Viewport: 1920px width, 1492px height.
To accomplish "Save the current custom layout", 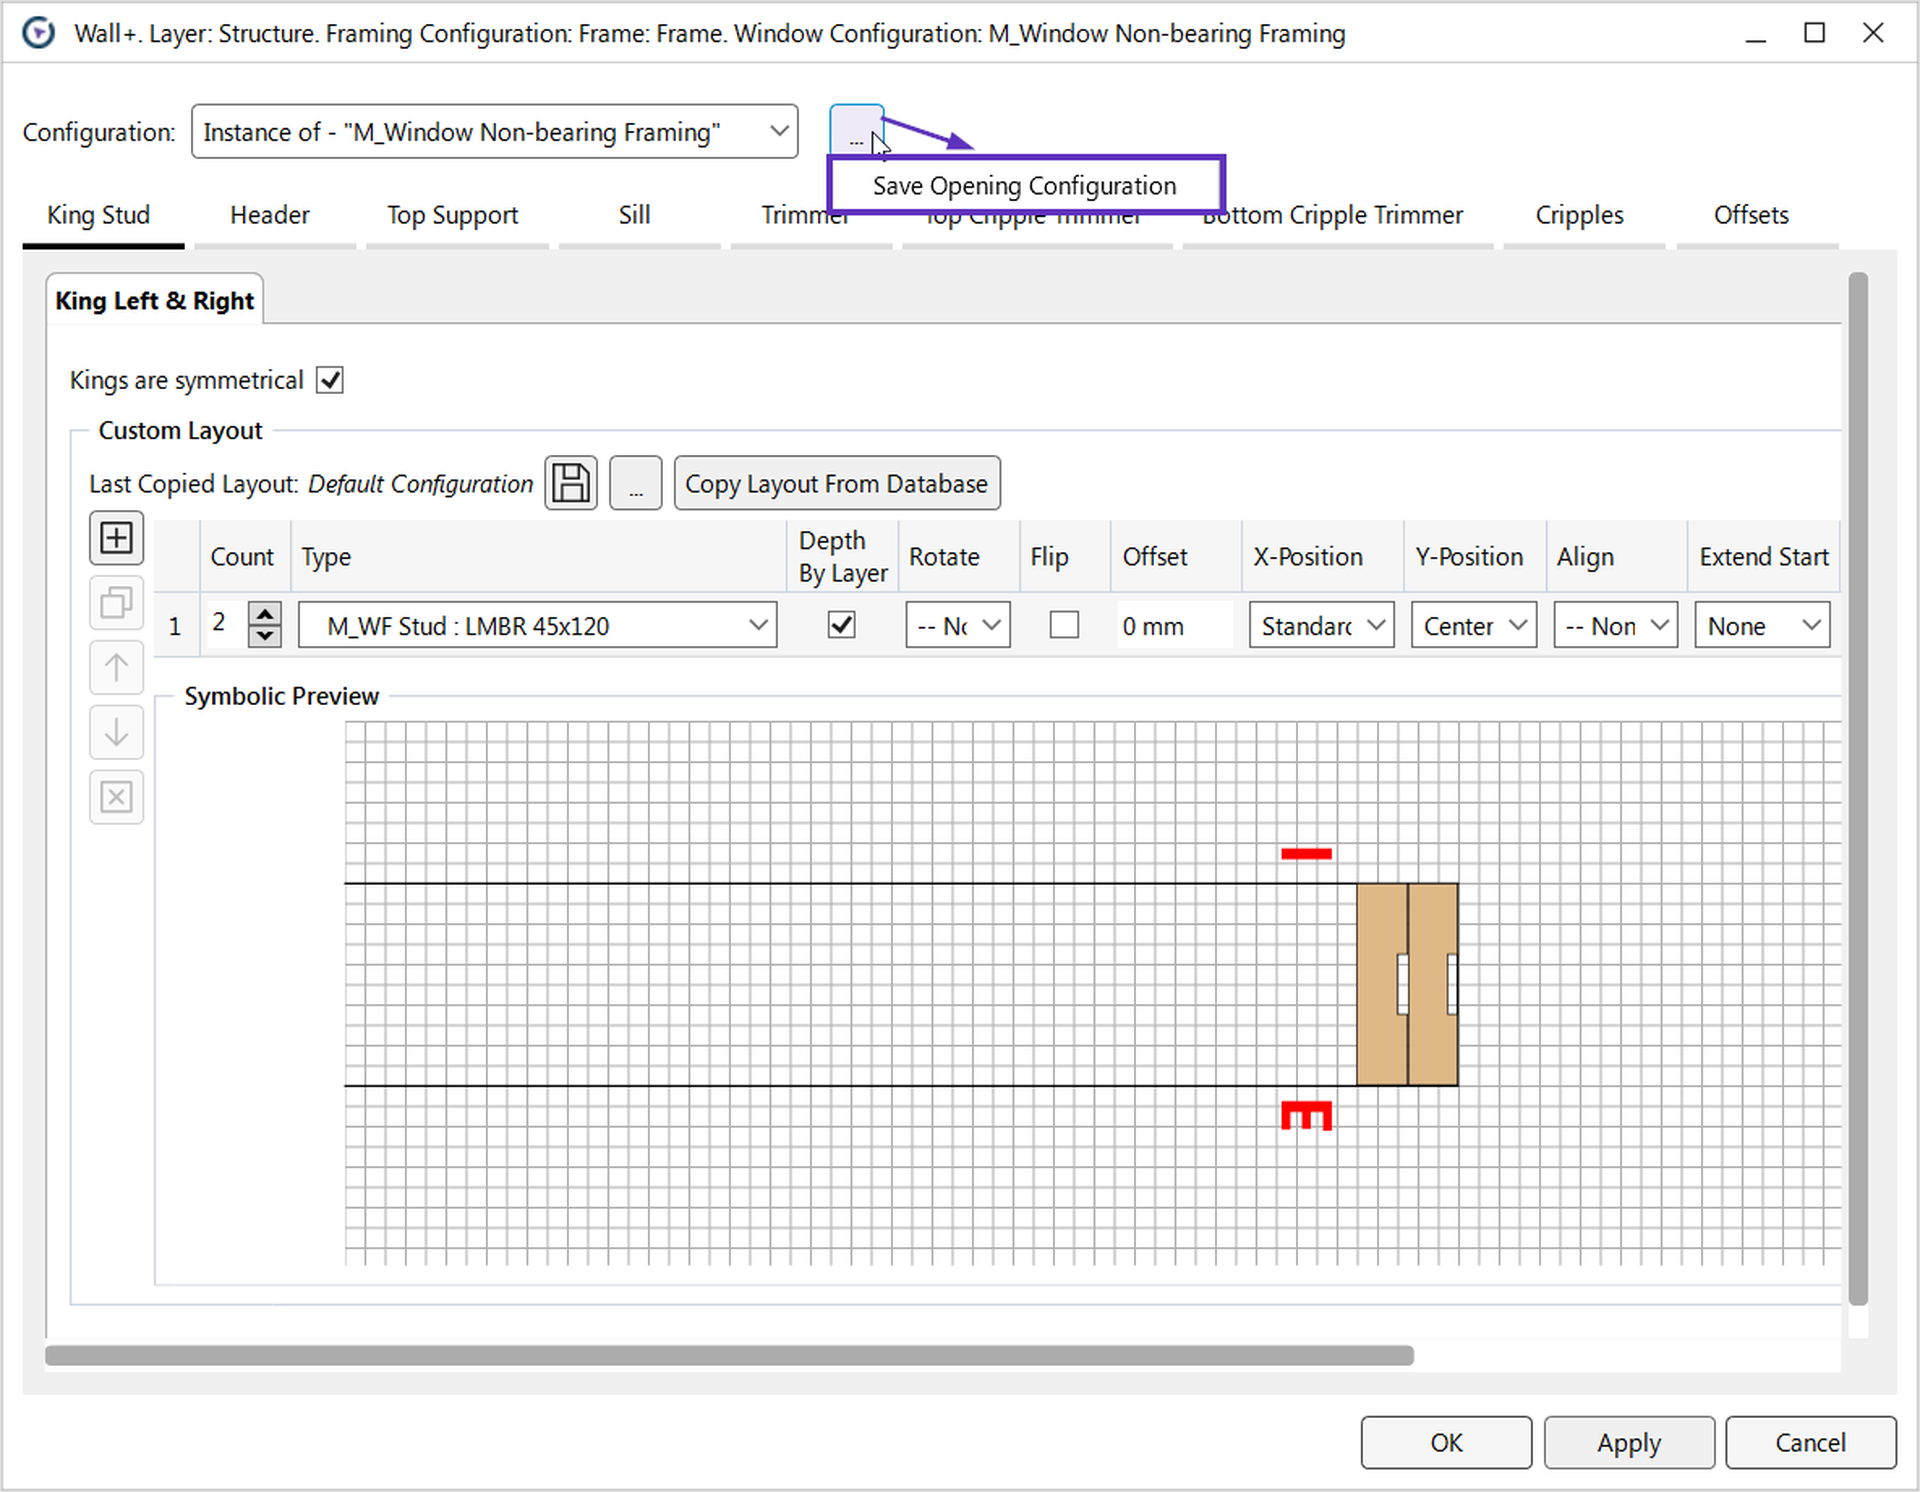I will pyautogui.click(x=570, y=483).
